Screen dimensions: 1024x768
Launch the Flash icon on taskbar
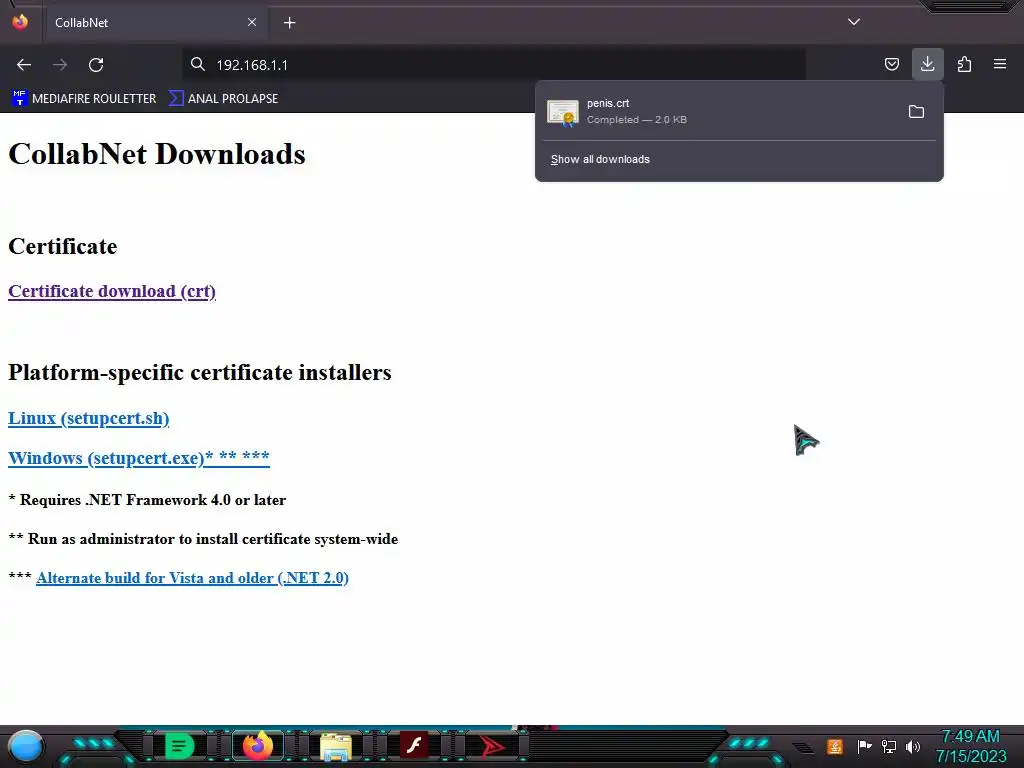pyautogui.click(x=414, y=746)
